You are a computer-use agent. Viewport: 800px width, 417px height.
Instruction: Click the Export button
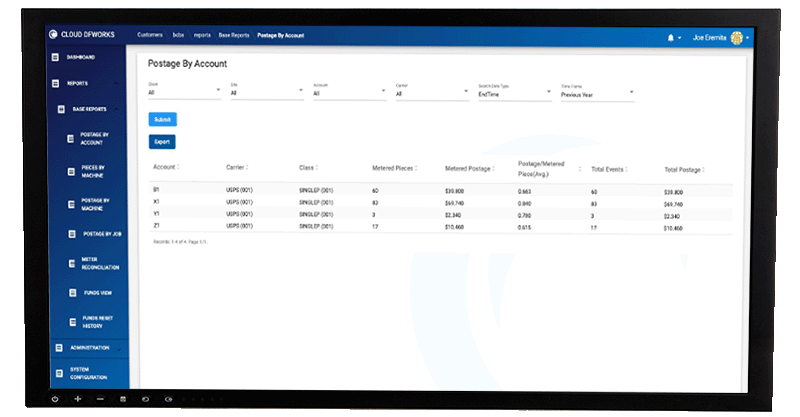tap(162, 142)
